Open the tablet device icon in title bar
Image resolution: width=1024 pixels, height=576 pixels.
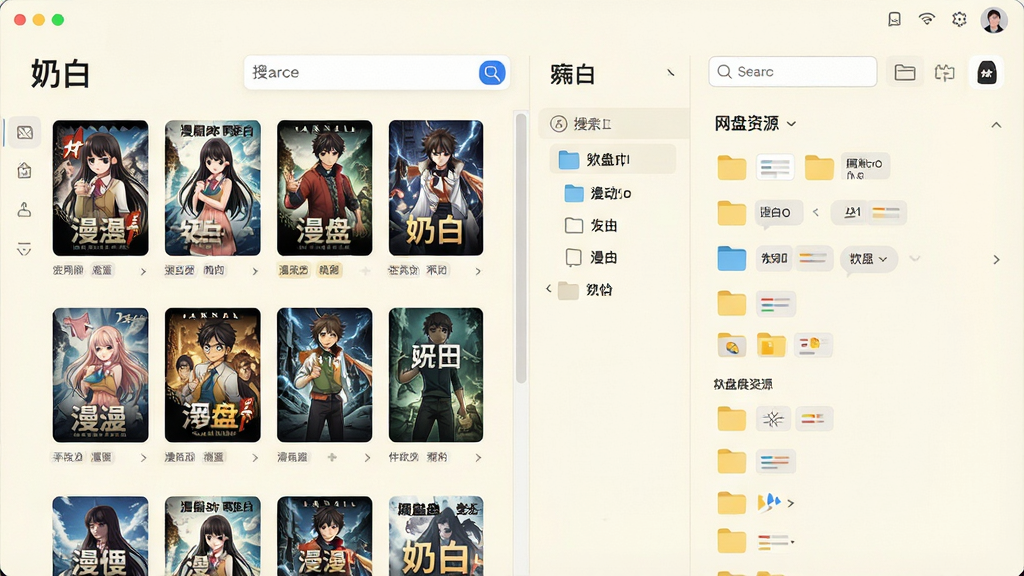pos(895,19)
